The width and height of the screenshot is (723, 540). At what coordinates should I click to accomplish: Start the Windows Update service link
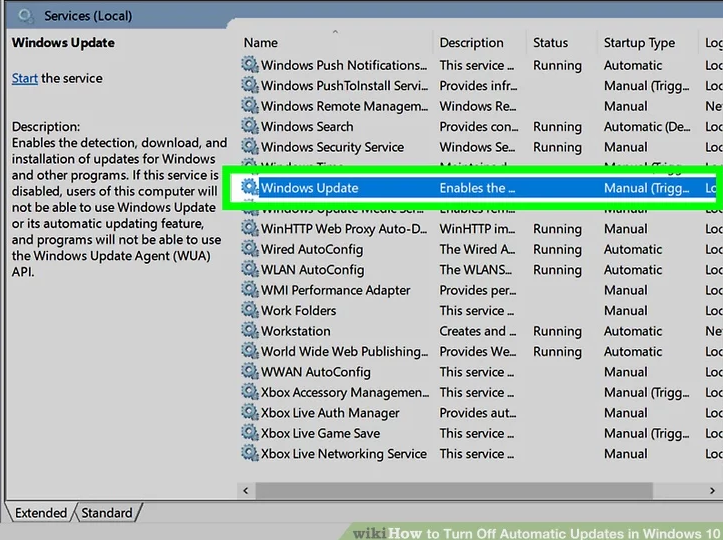[x=24, y=78]
